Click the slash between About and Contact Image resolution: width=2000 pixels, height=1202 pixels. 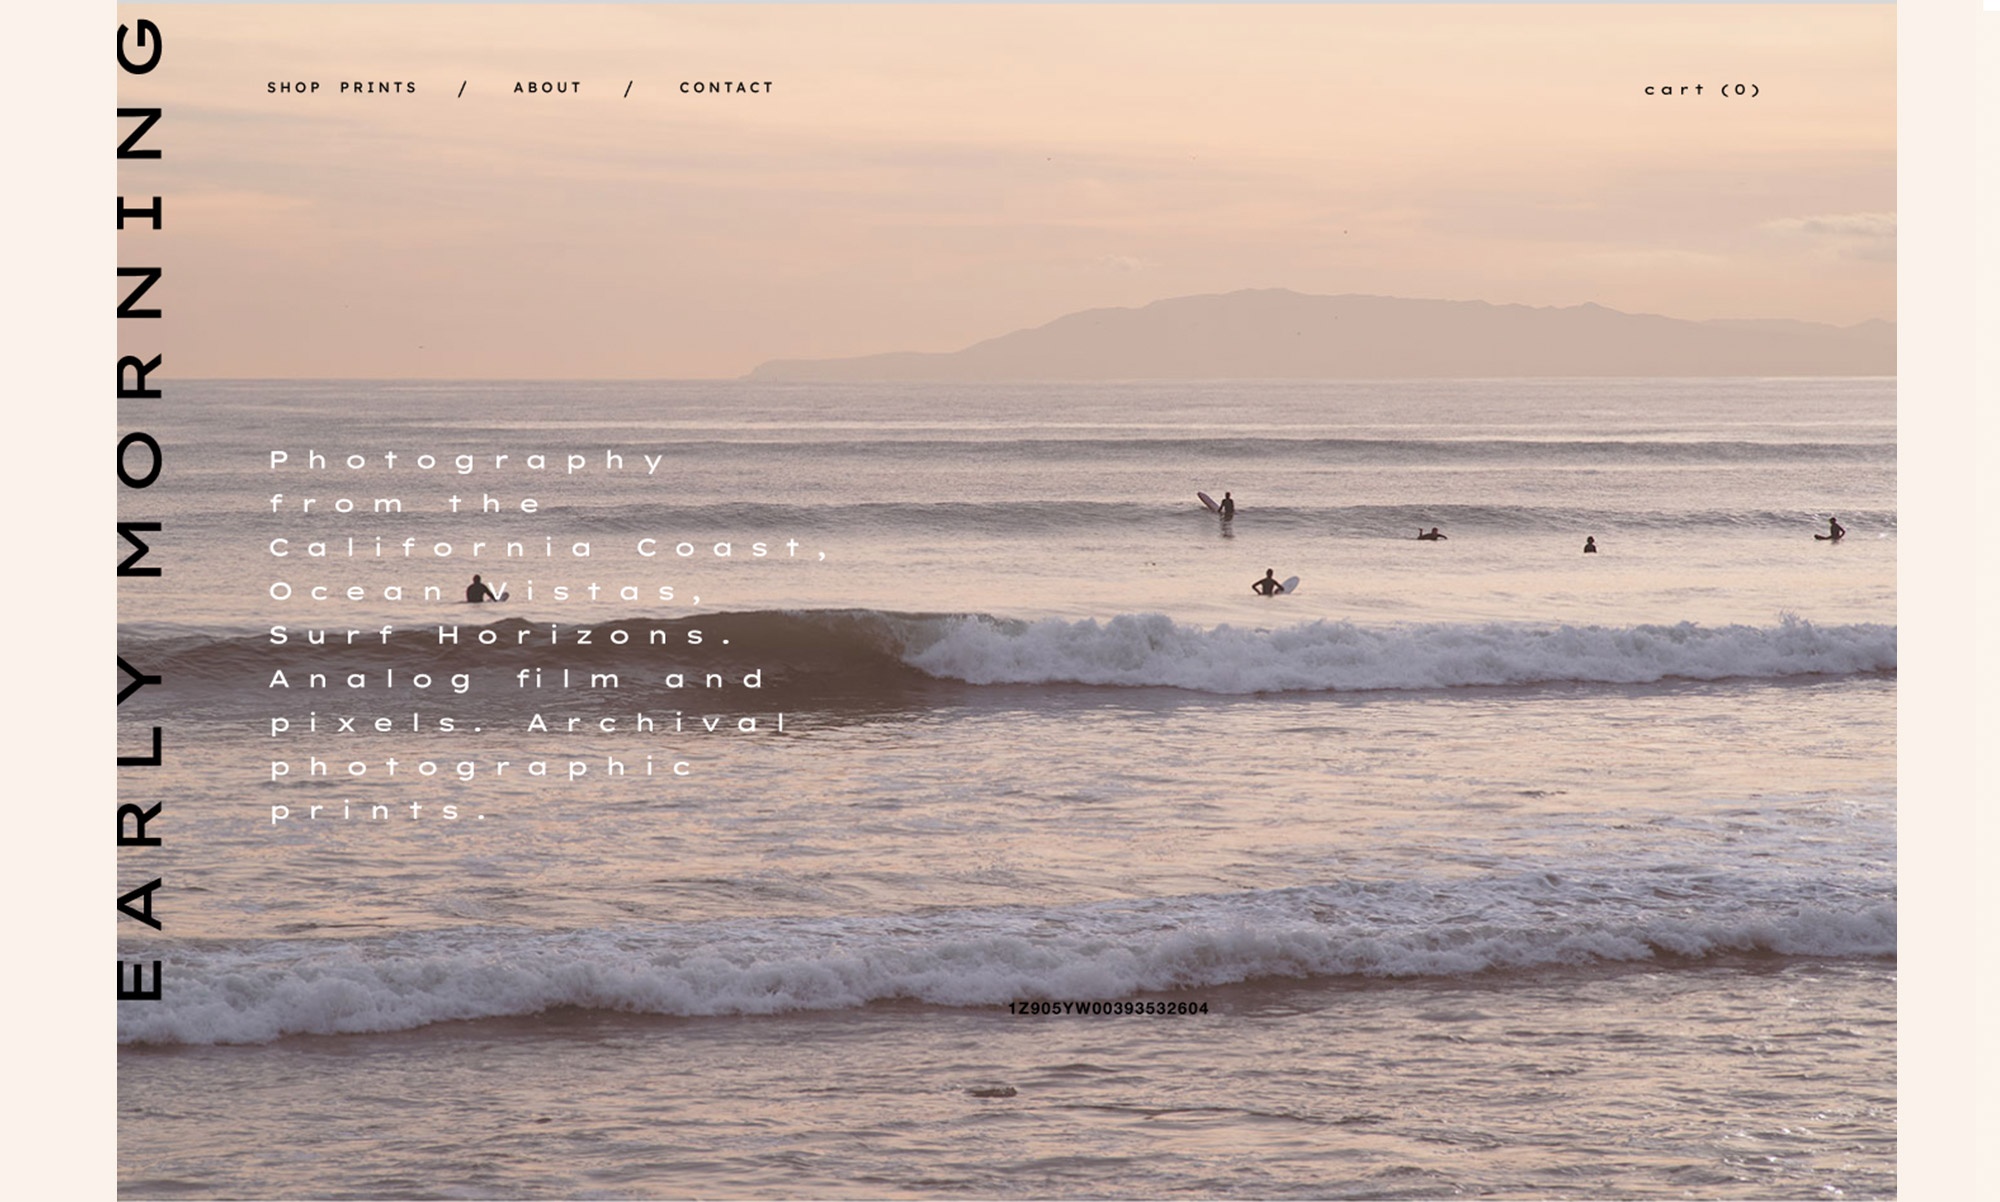point(628,89)
